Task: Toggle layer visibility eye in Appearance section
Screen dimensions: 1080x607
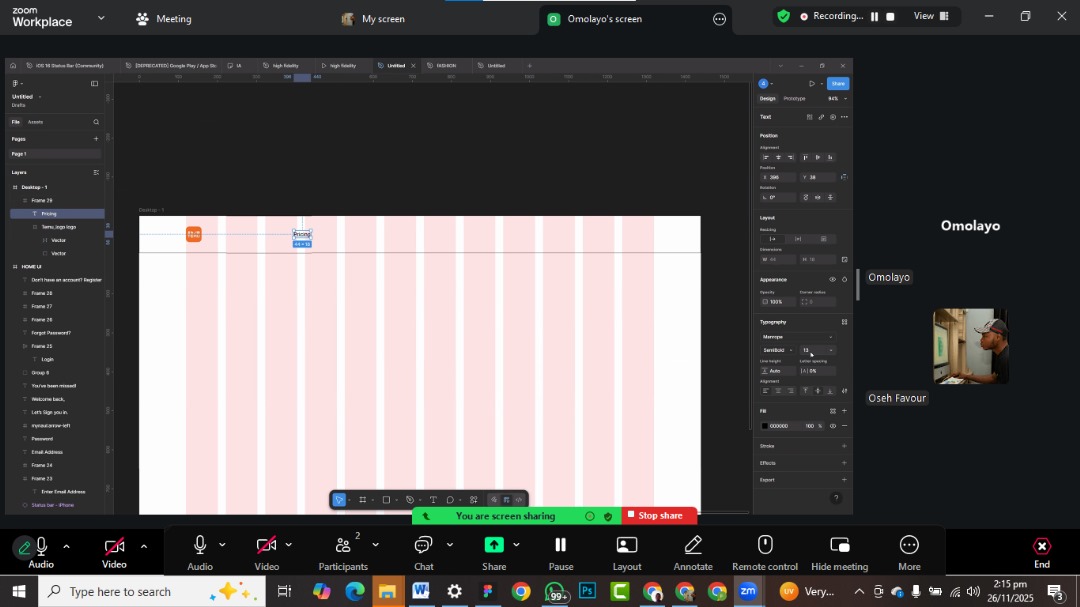Action: tap(833, 279)
